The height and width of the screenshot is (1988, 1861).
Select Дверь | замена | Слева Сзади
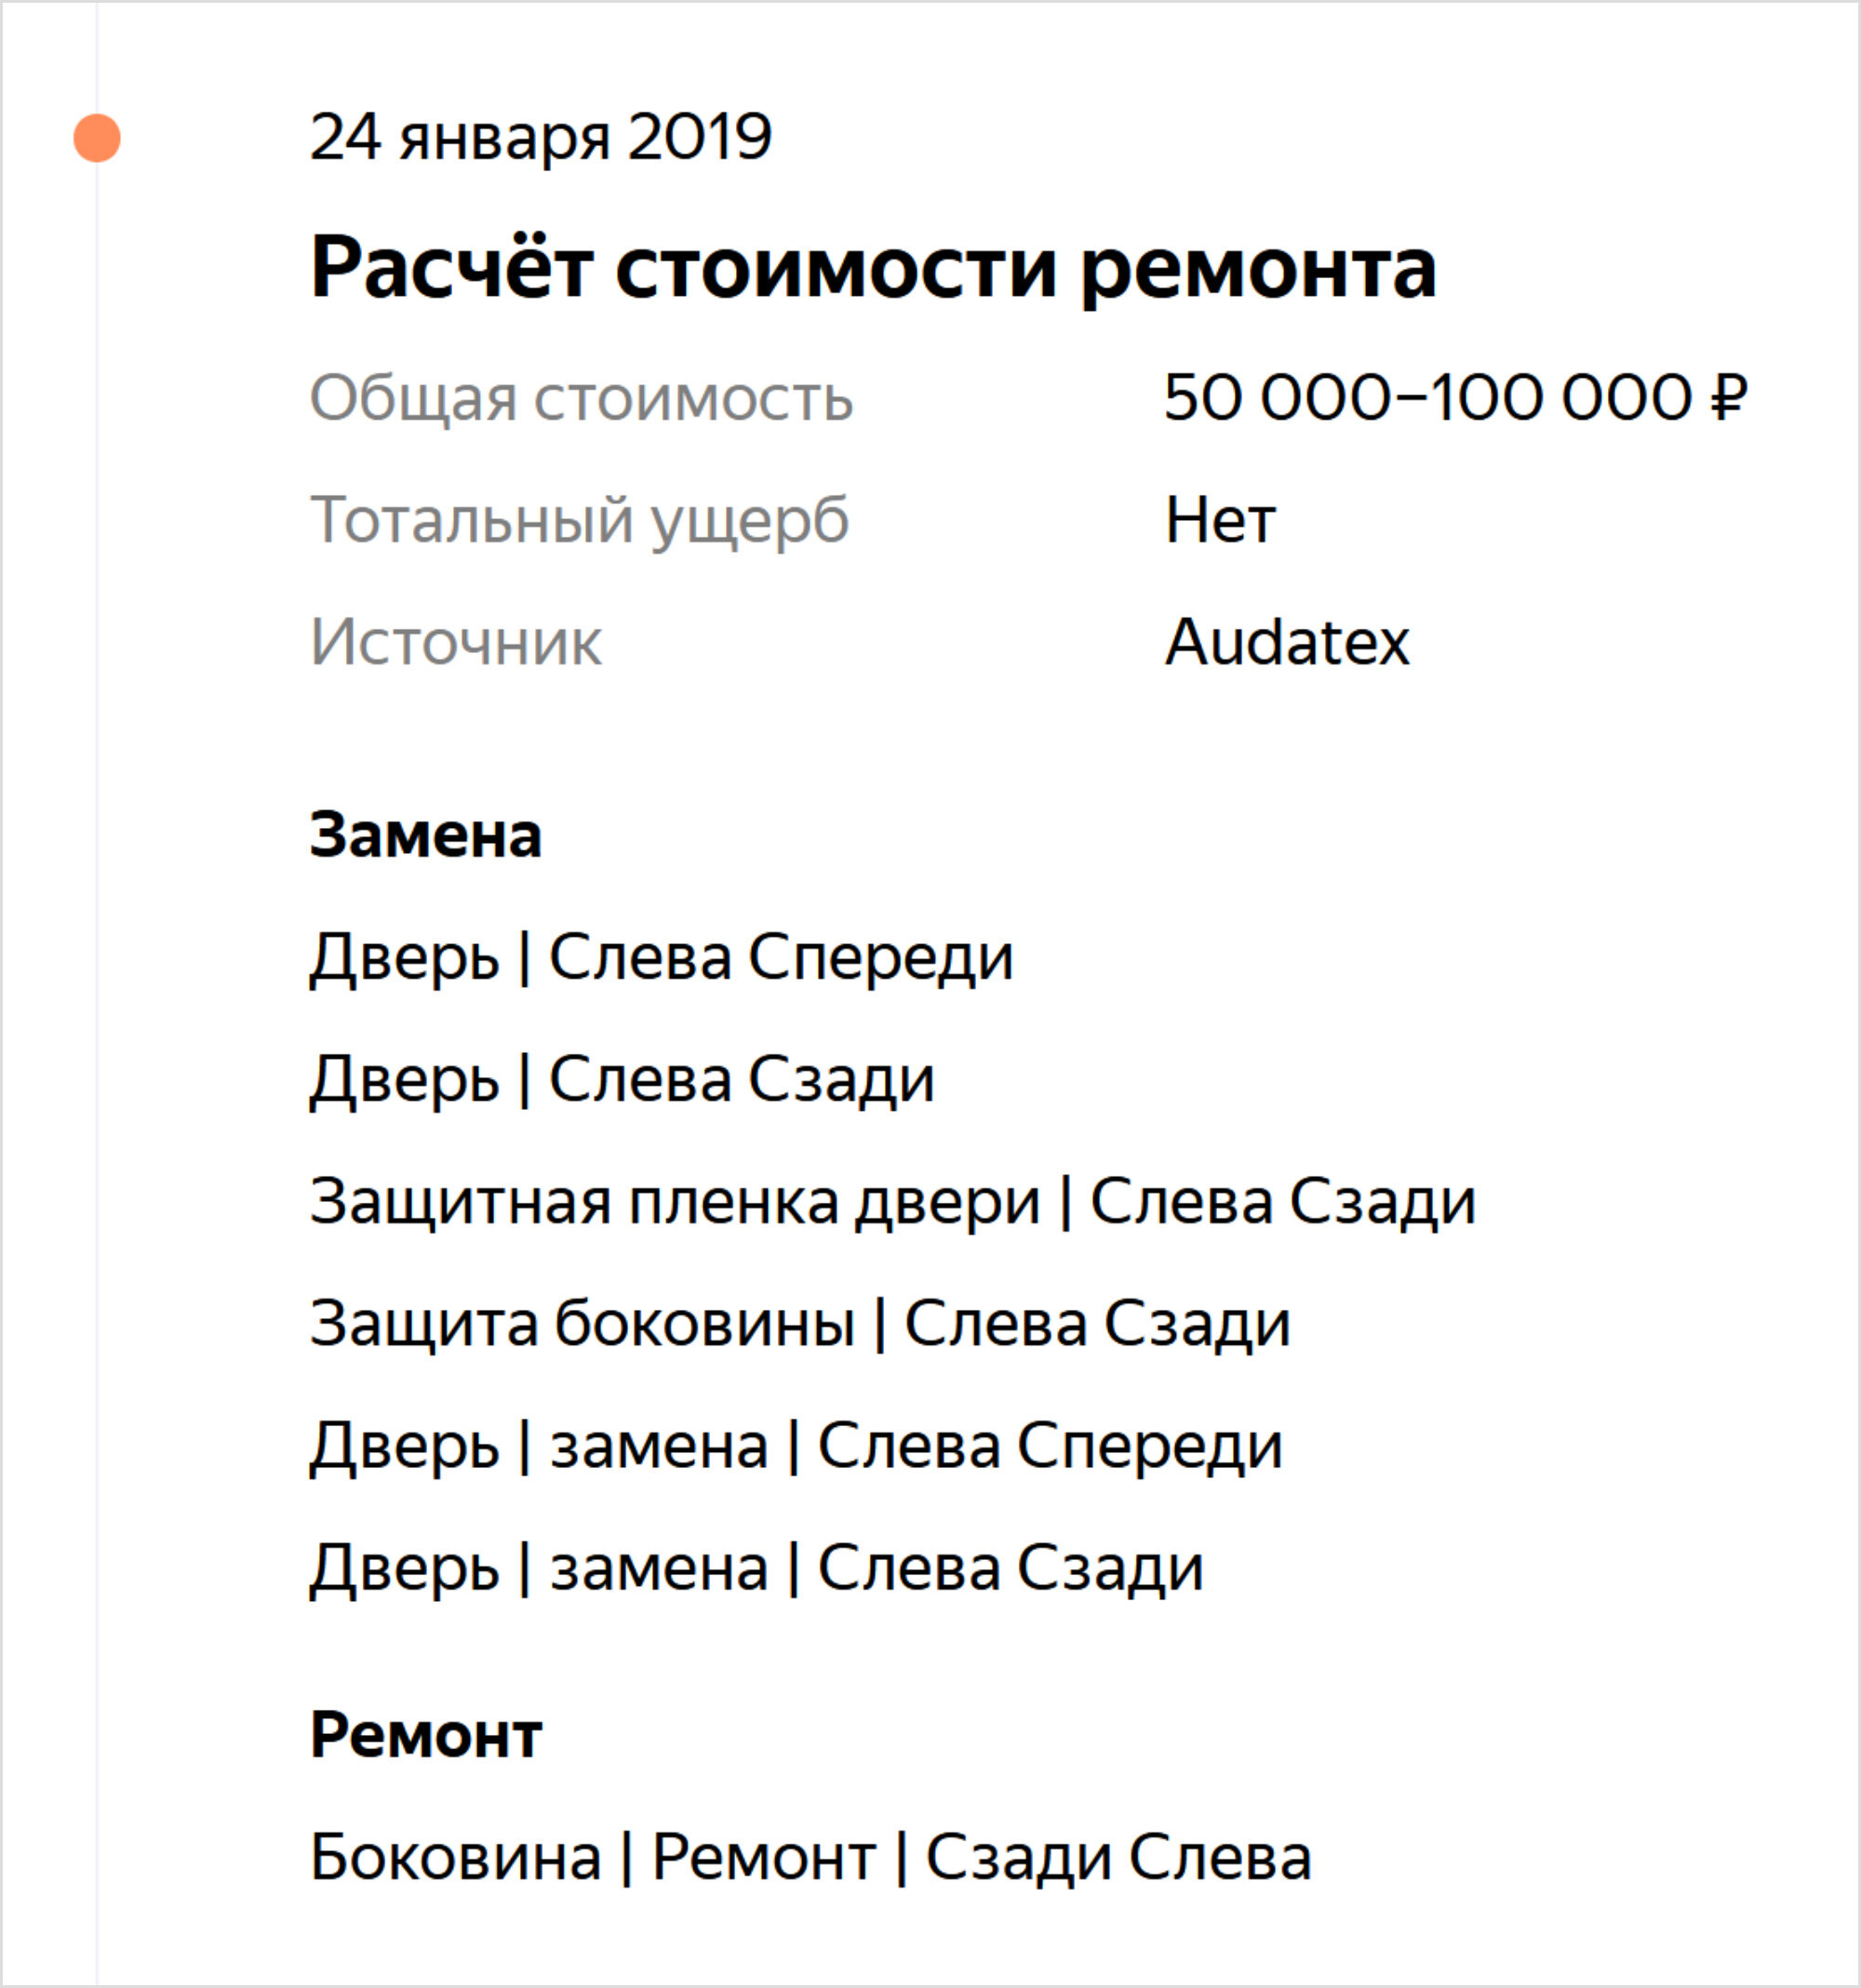pos(757,1567)
